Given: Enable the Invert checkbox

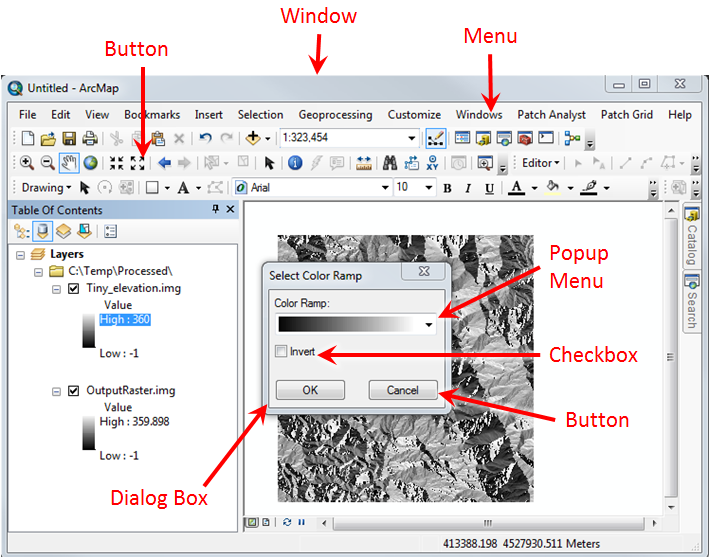Looking at the screenshot, I should (281, 352).
